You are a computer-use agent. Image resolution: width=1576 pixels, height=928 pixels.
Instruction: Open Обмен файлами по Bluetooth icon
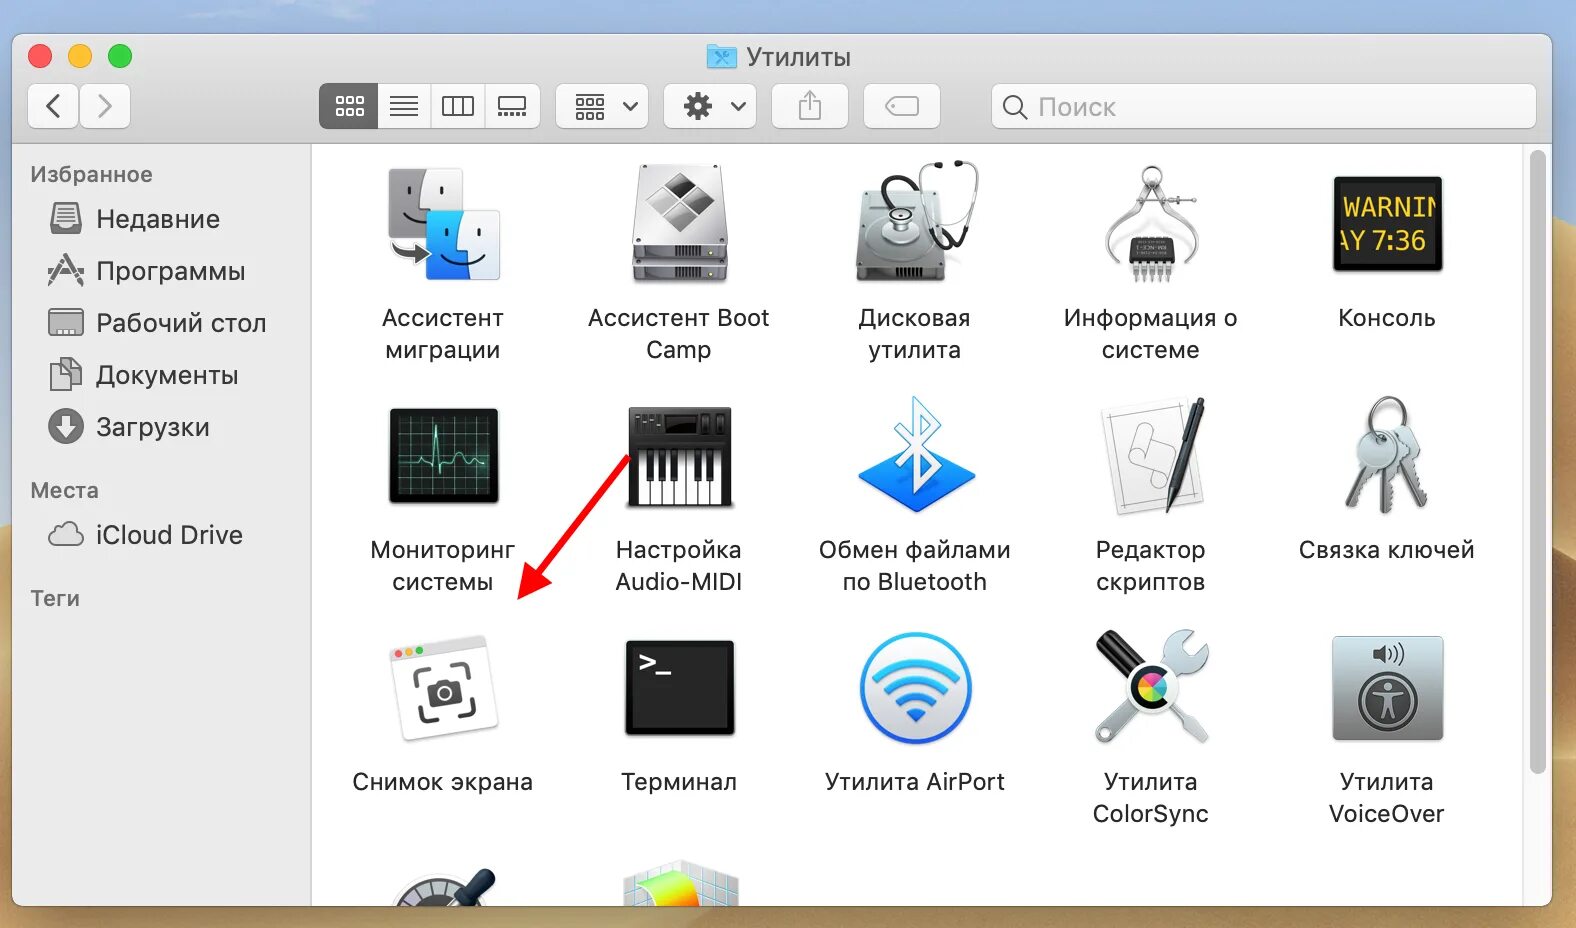point(916,455)
